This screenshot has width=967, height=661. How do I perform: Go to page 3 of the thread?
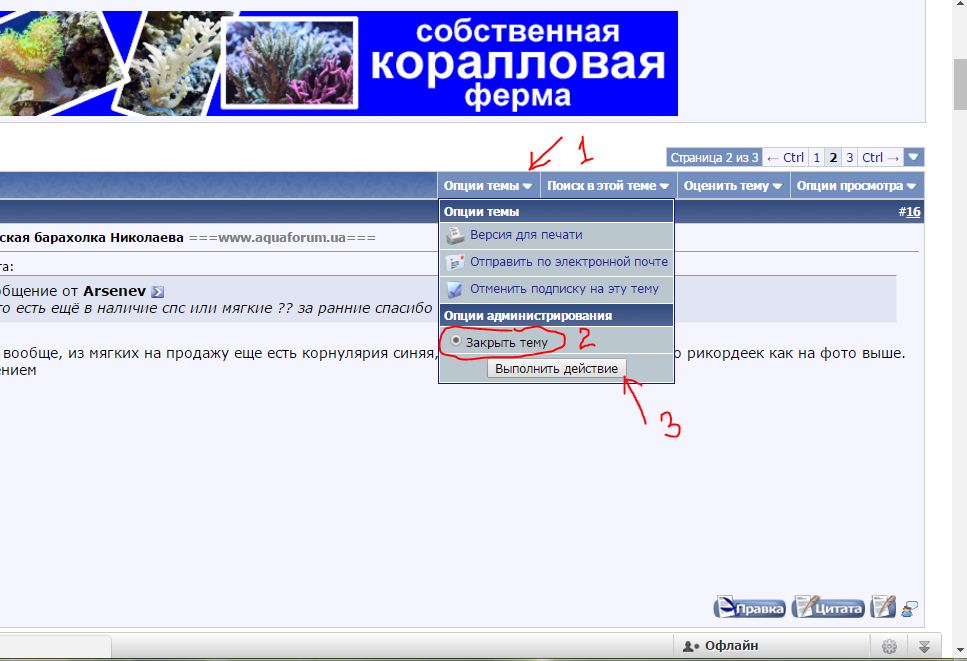click(849, 157)
